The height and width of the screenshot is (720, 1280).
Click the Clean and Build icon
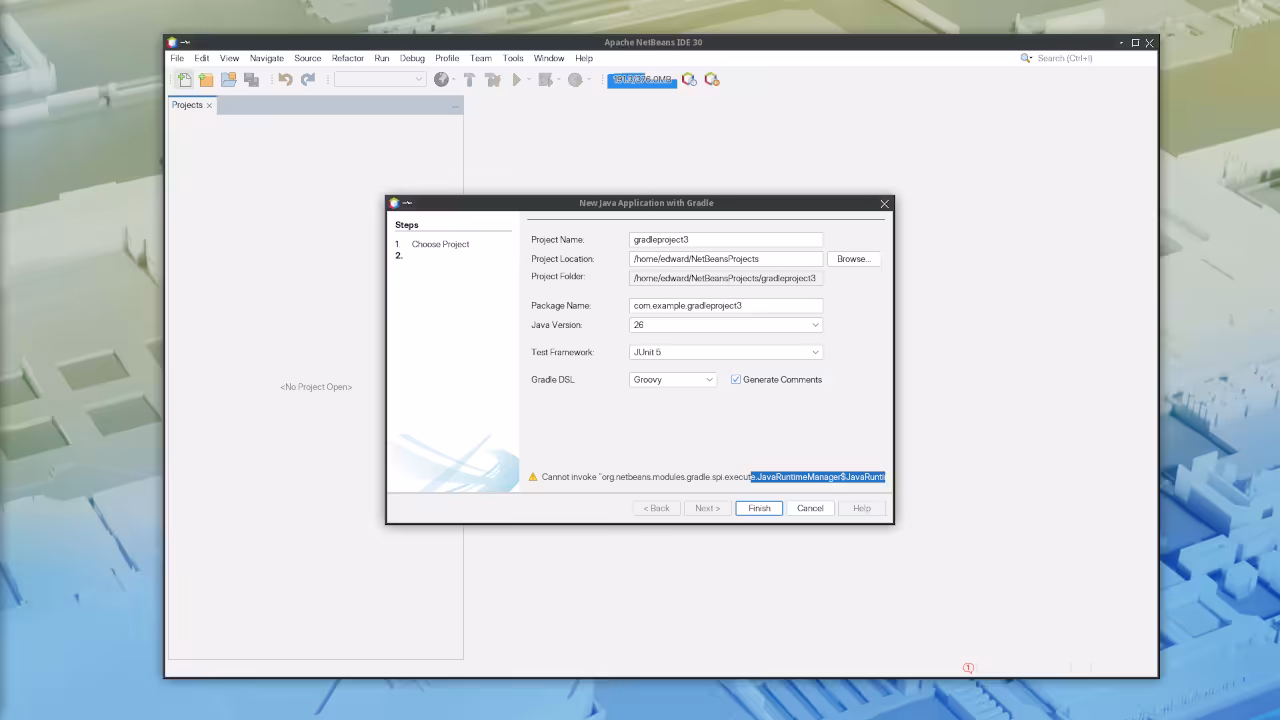pos(492,80)
